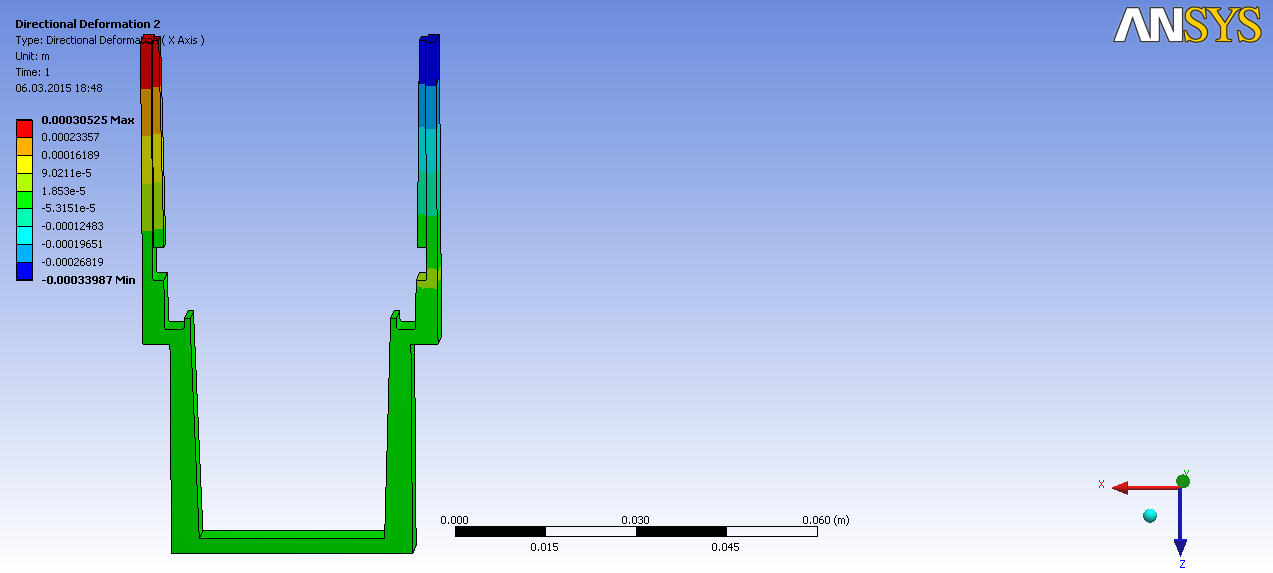This screenshot has height=573, width=1273.
Task: Click scale ruler label 0.030
Action: [x=636, y=520]
